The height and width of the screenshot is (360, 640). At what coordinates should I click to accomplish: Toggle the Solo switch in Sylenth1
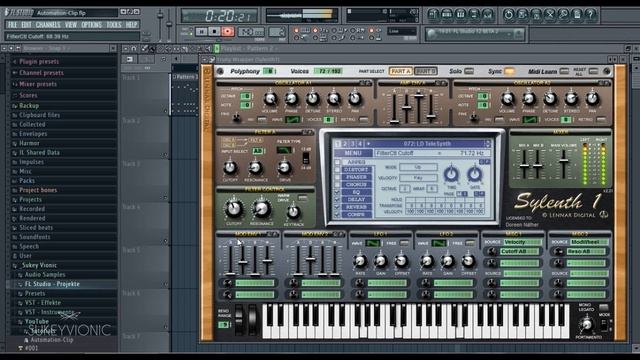click(469, 71)
